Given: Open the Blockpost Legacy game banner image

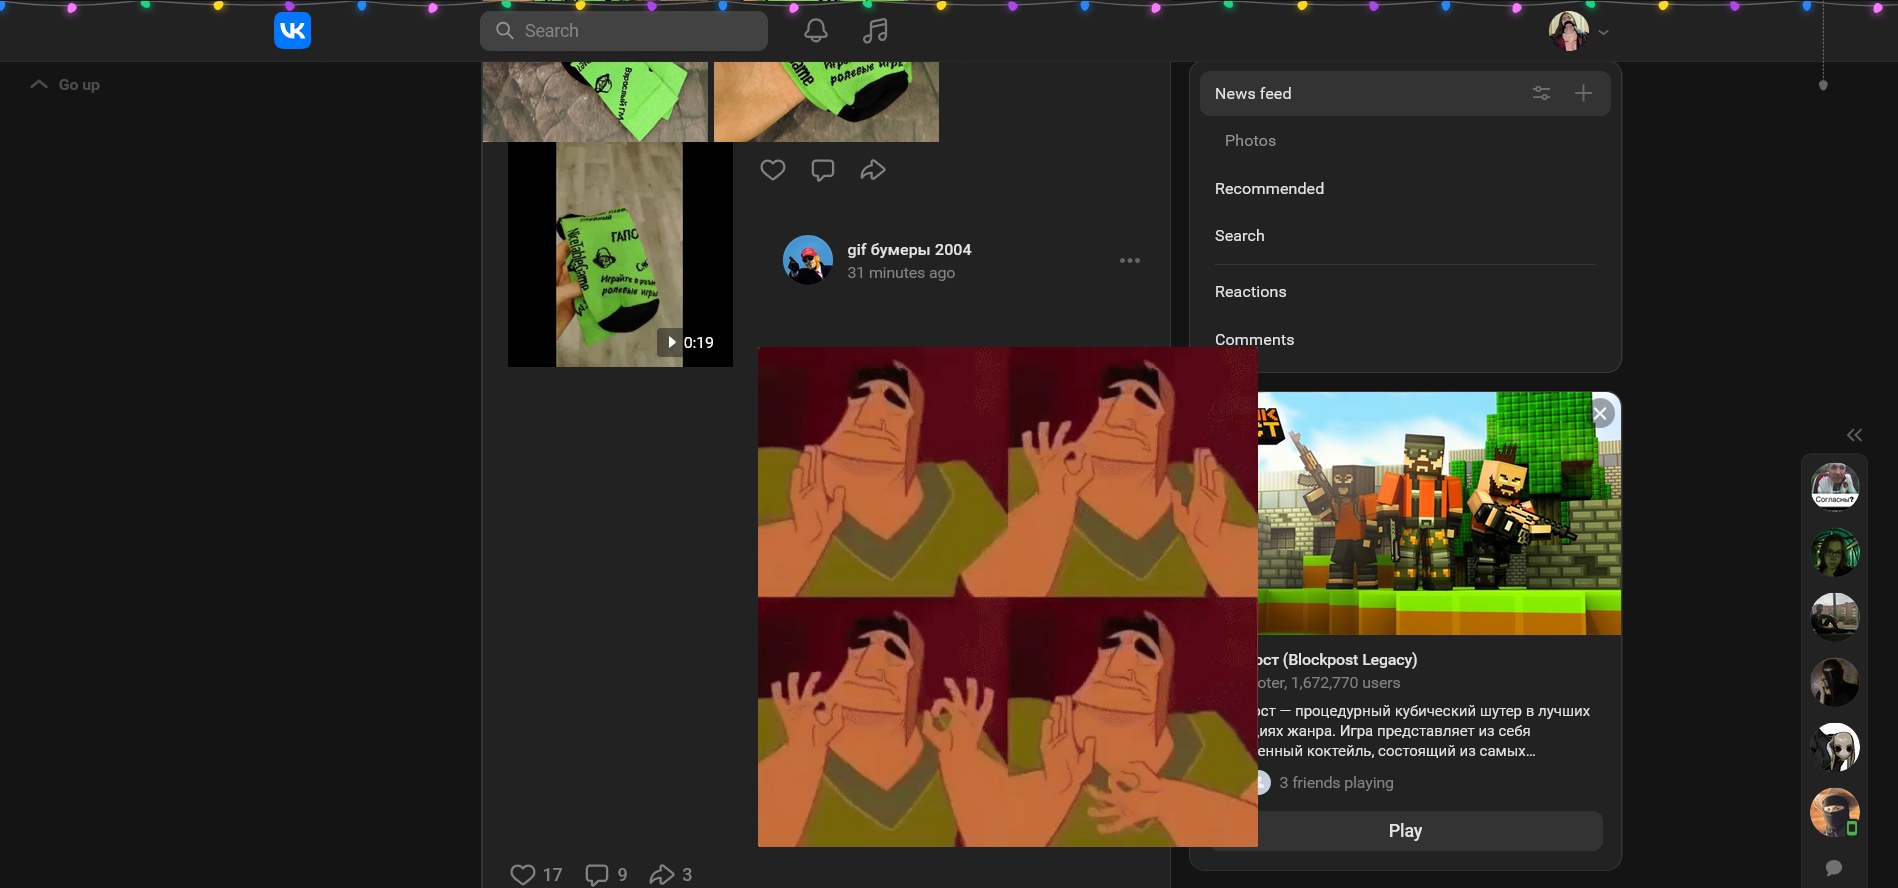Looking at the screenshot, I should click(1439, 513).
